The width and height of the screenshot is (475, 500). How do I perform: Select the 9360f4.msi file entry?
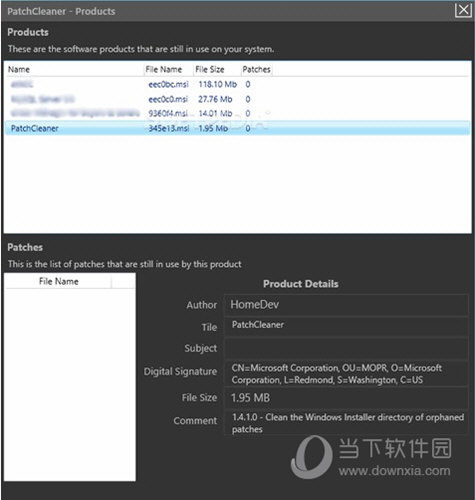tap(168, 114)
